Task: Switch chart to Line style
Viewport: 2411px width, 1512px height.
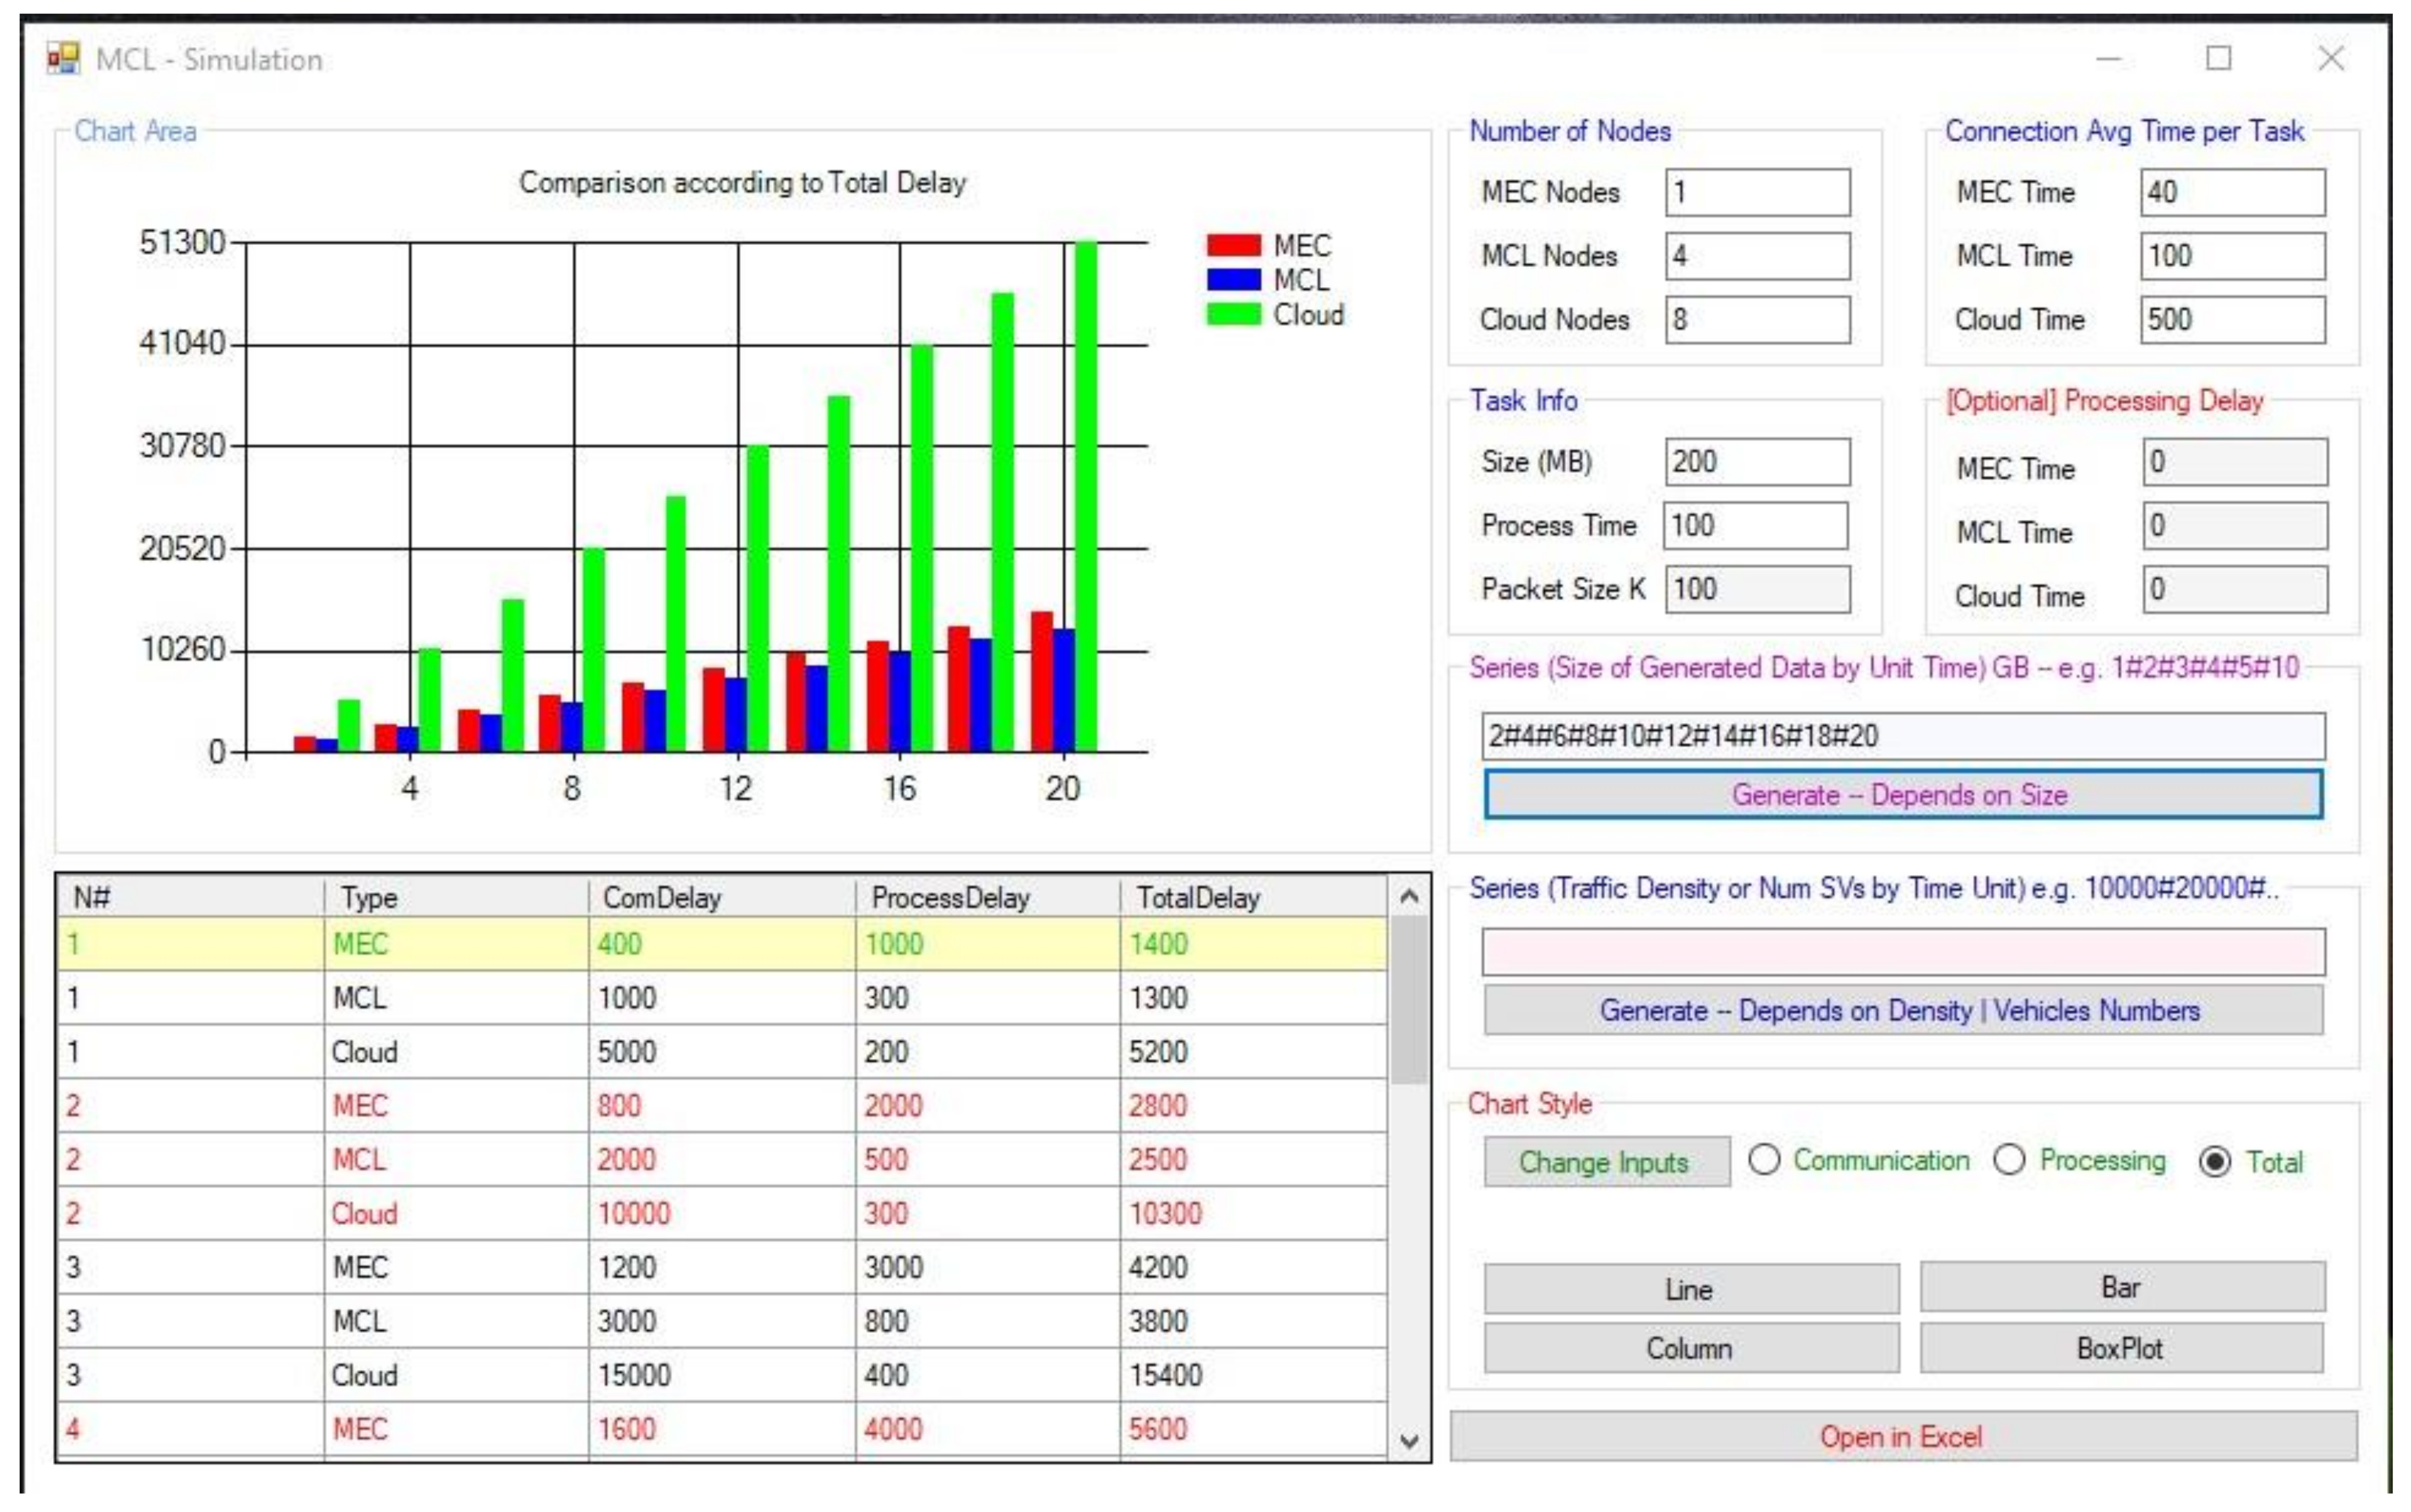Action: point(1690,1289)
